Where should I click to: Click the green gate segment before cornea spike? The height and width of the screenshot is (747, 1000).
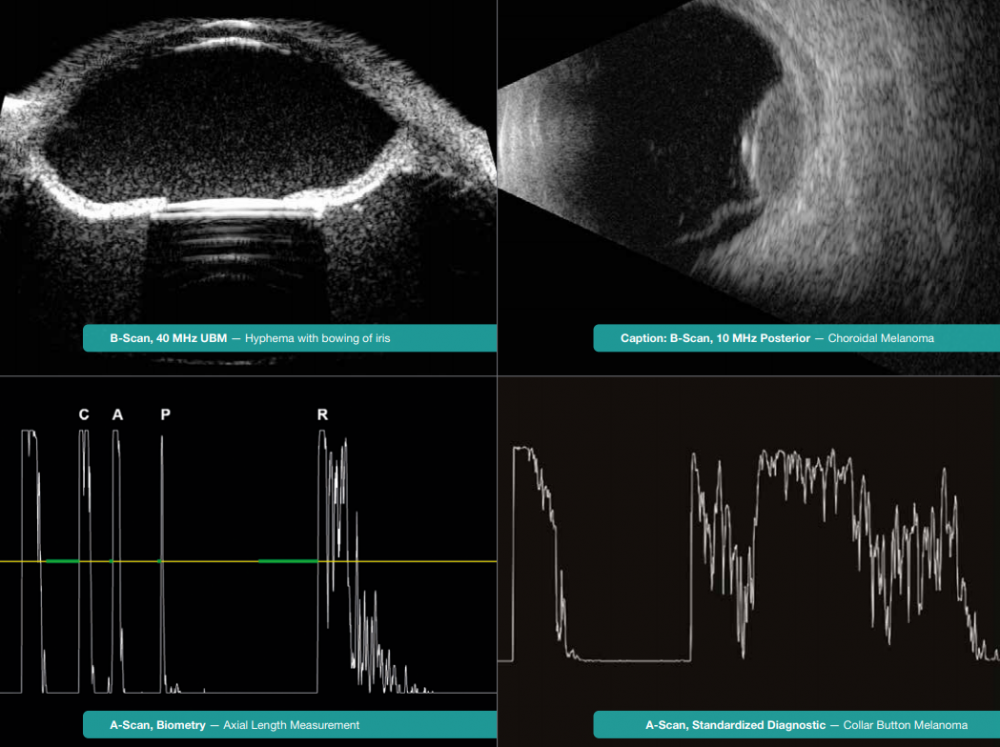(62, 561)
